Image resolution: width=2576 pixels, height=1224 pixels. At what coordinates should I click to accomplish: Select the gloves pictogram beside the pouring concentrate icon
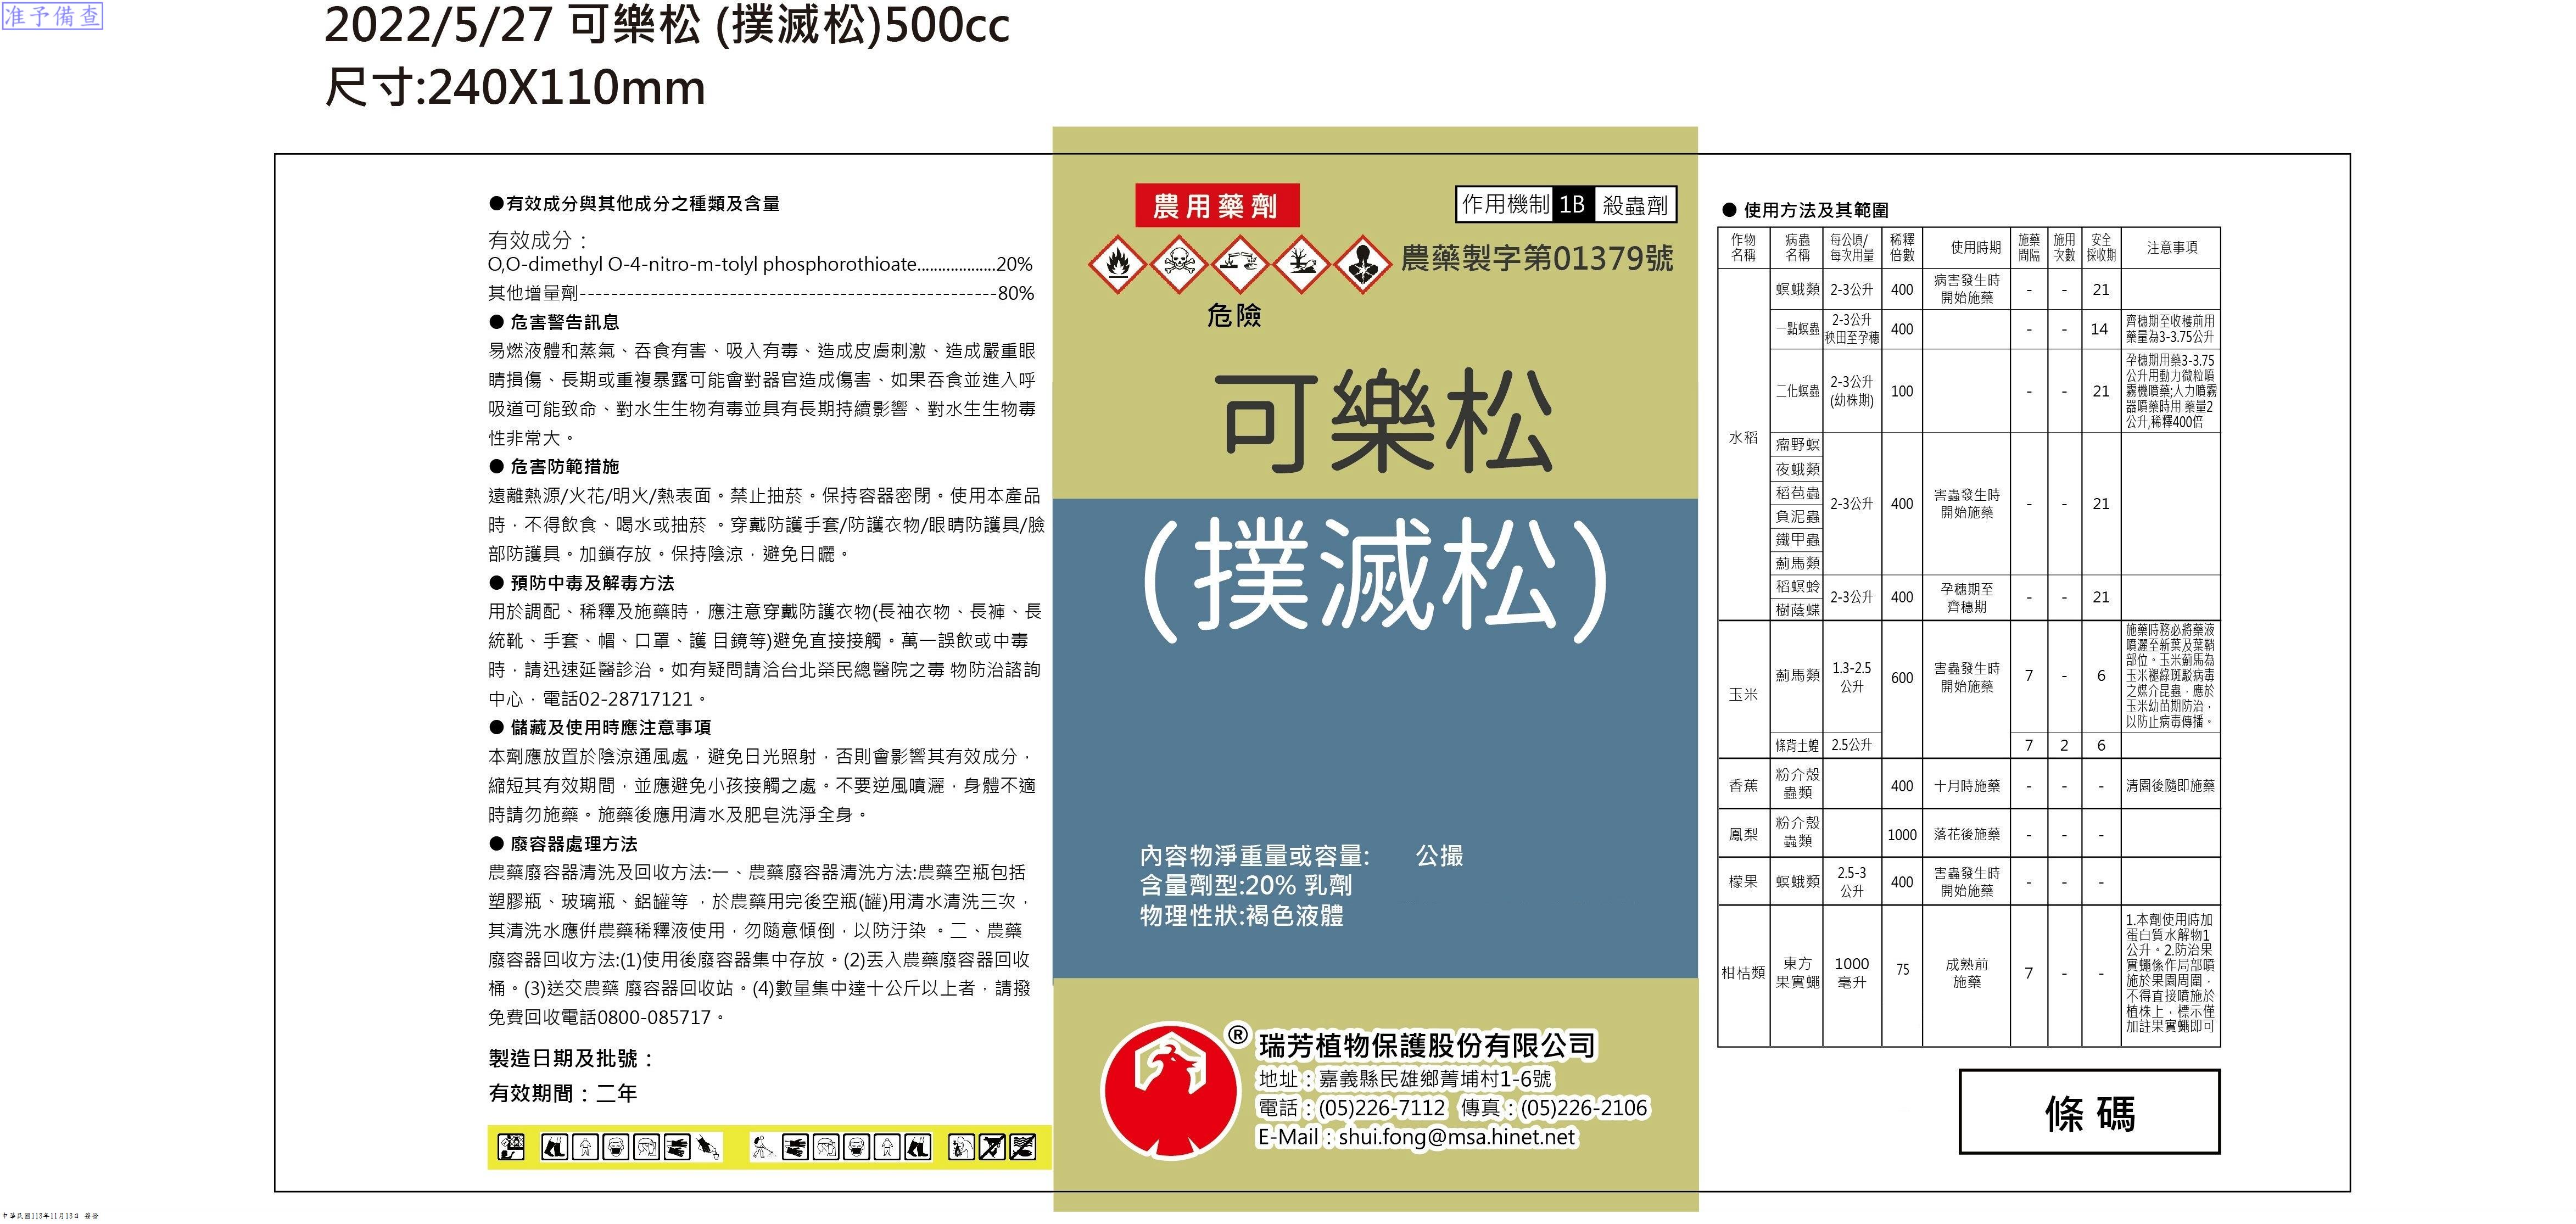point(677,1147)
